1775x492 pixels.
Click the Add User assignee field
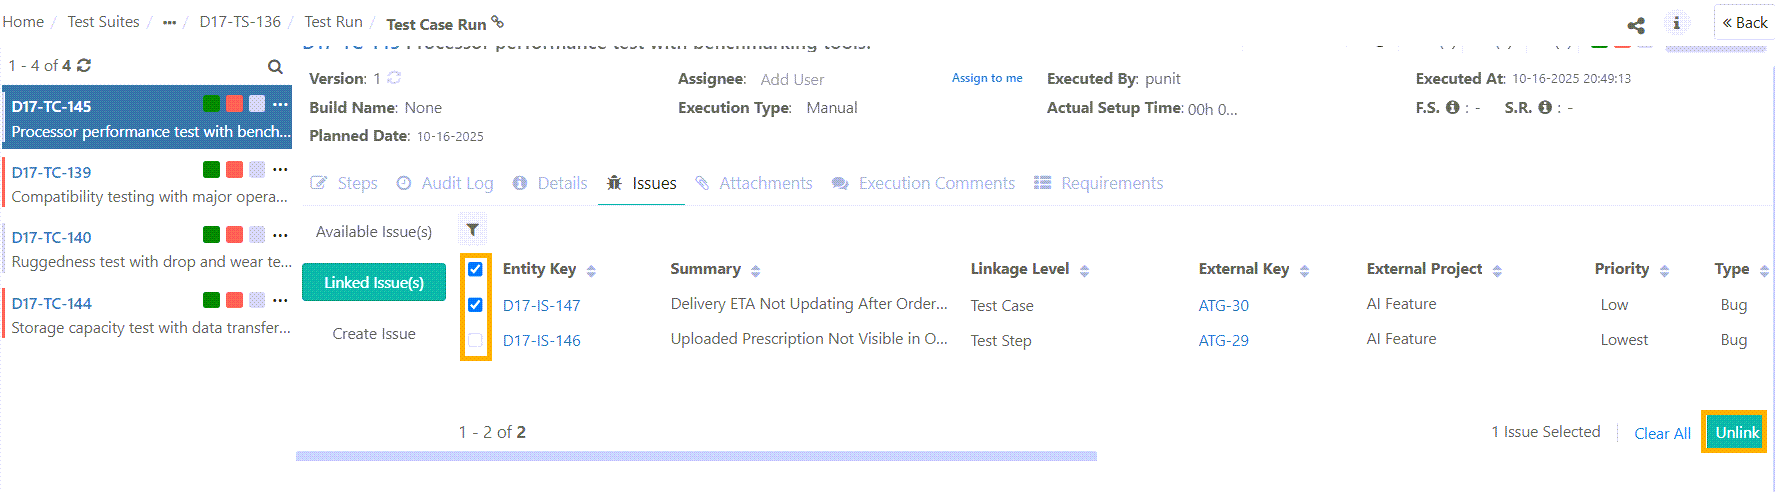(792, 79)
